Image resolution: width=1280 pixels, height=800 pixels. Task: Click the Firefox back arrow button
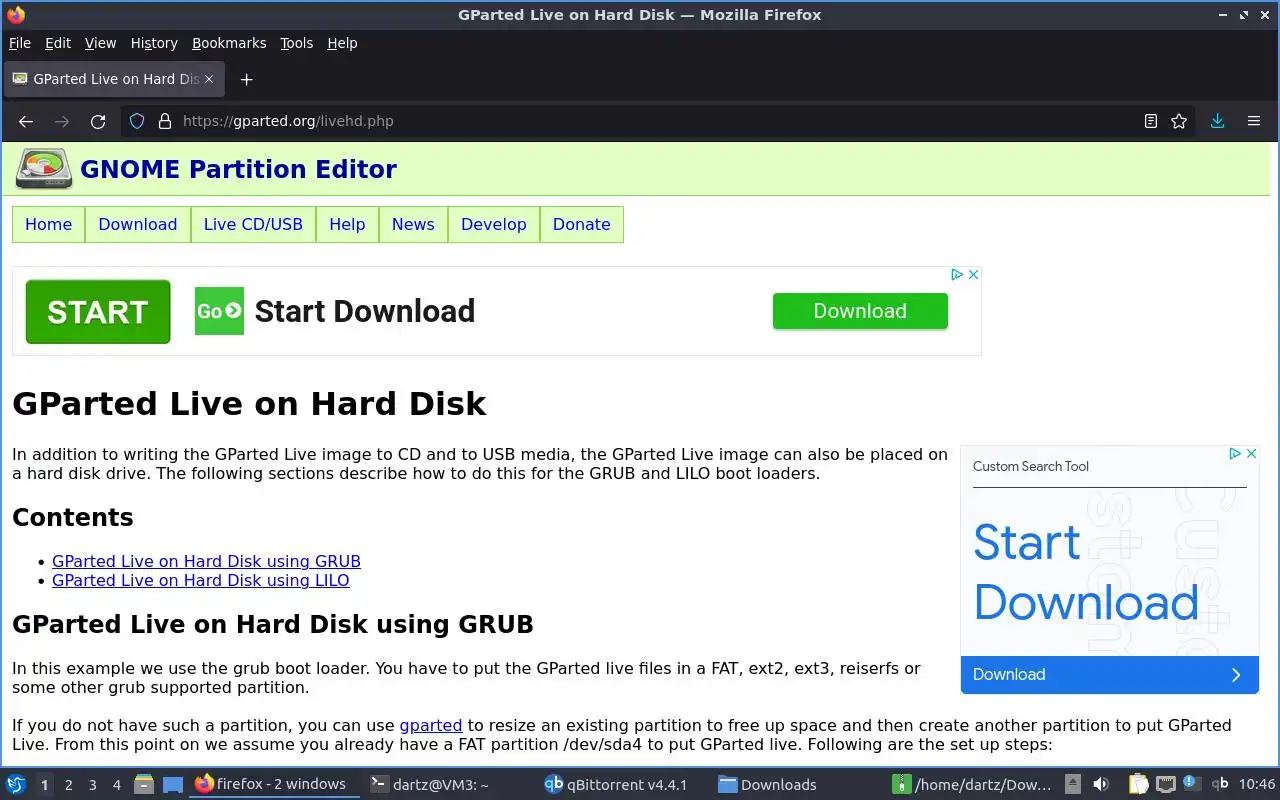pos(26,121)
